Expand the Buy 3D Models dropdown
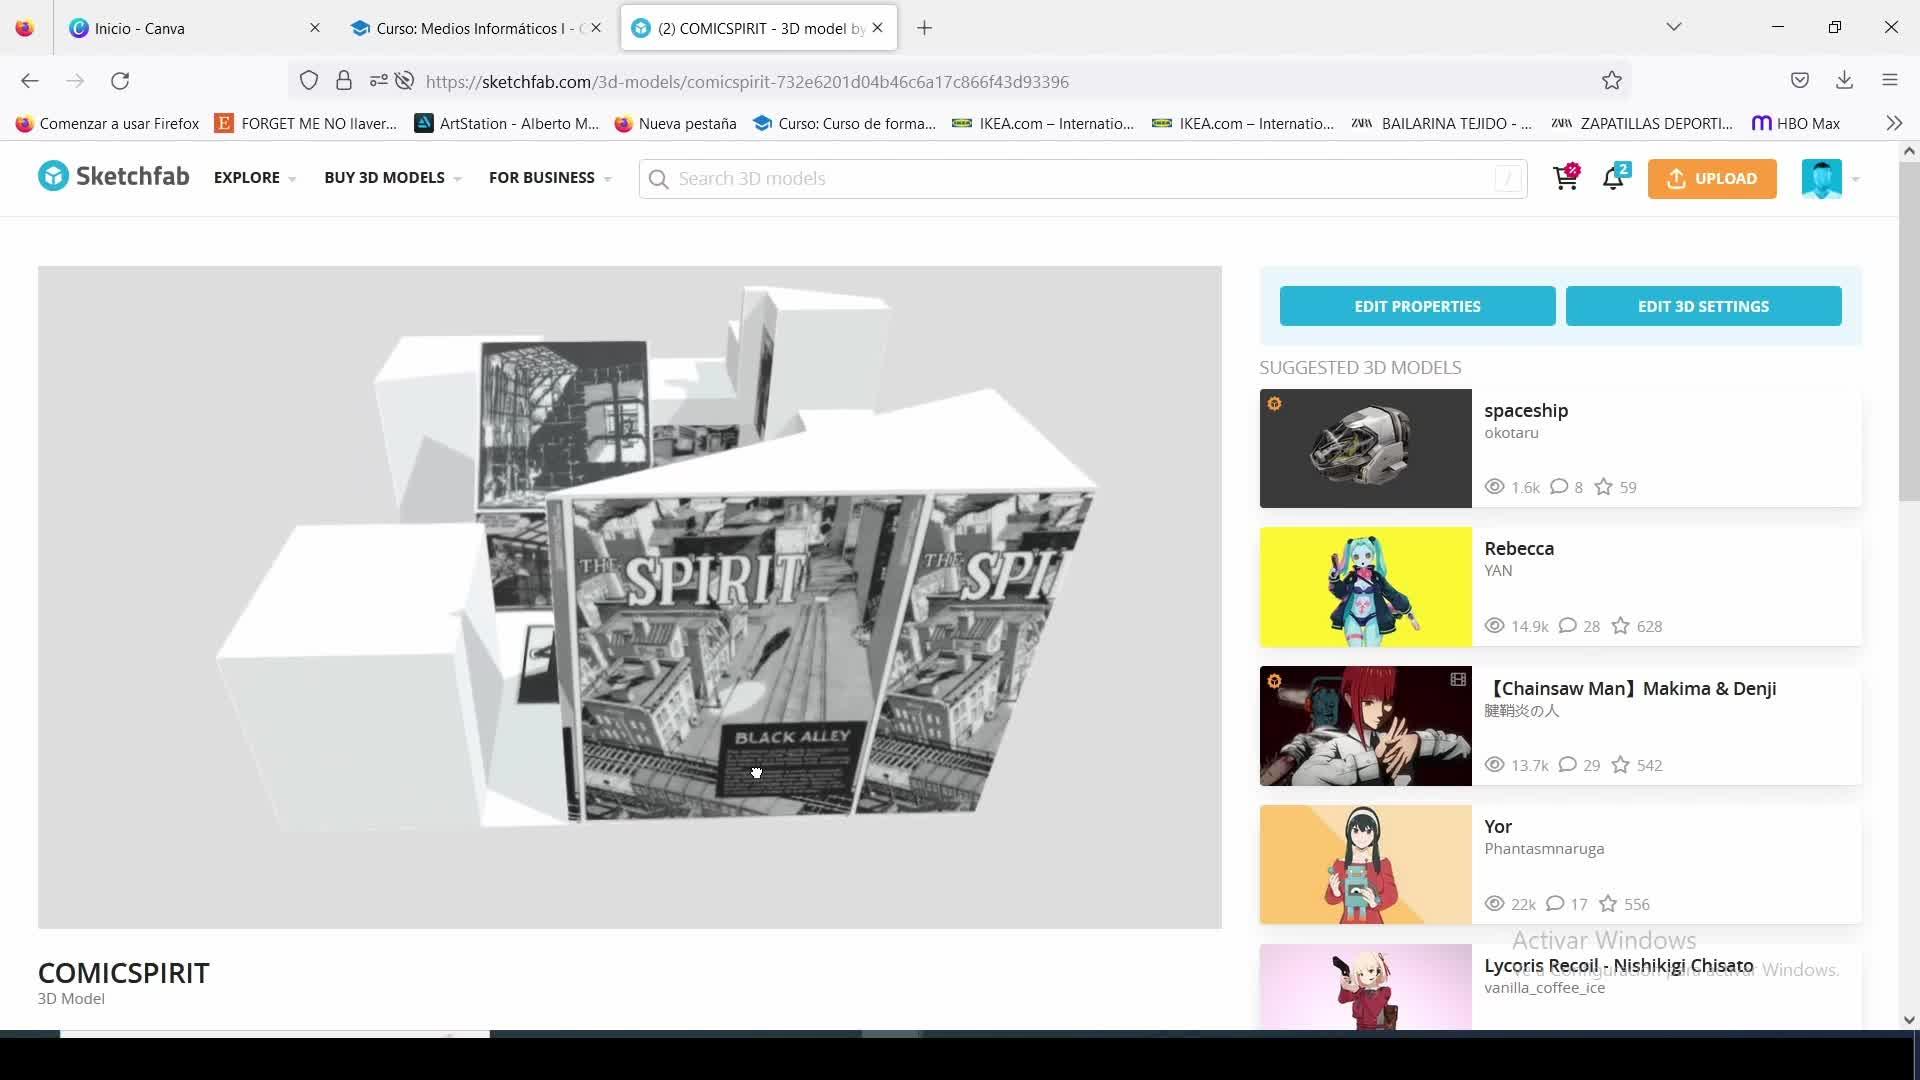Viewport: 1920px width, 1080px height. coord(392,178)
